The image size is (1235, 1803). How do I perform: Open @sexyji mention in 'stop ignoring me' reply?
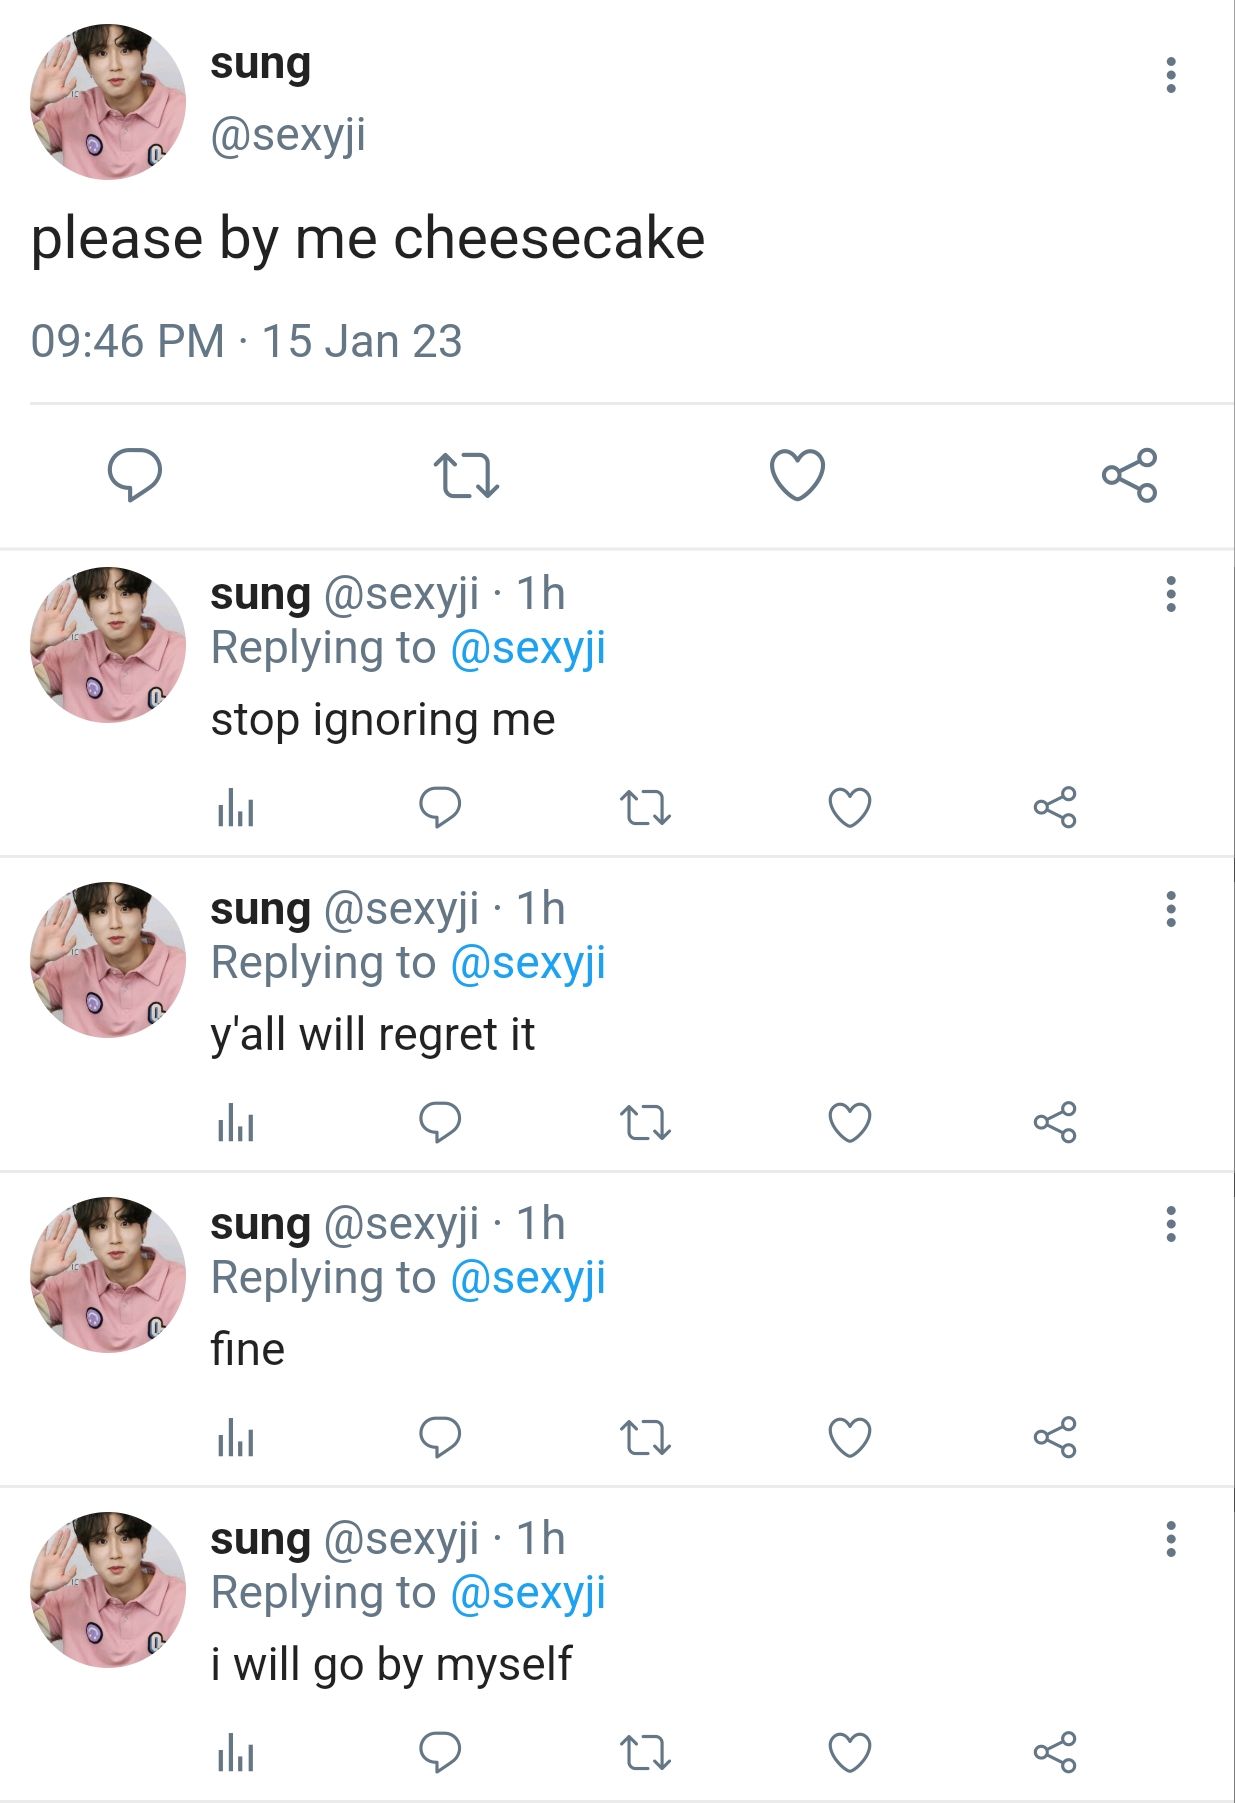pyautogui.click(x=528, y=648)
